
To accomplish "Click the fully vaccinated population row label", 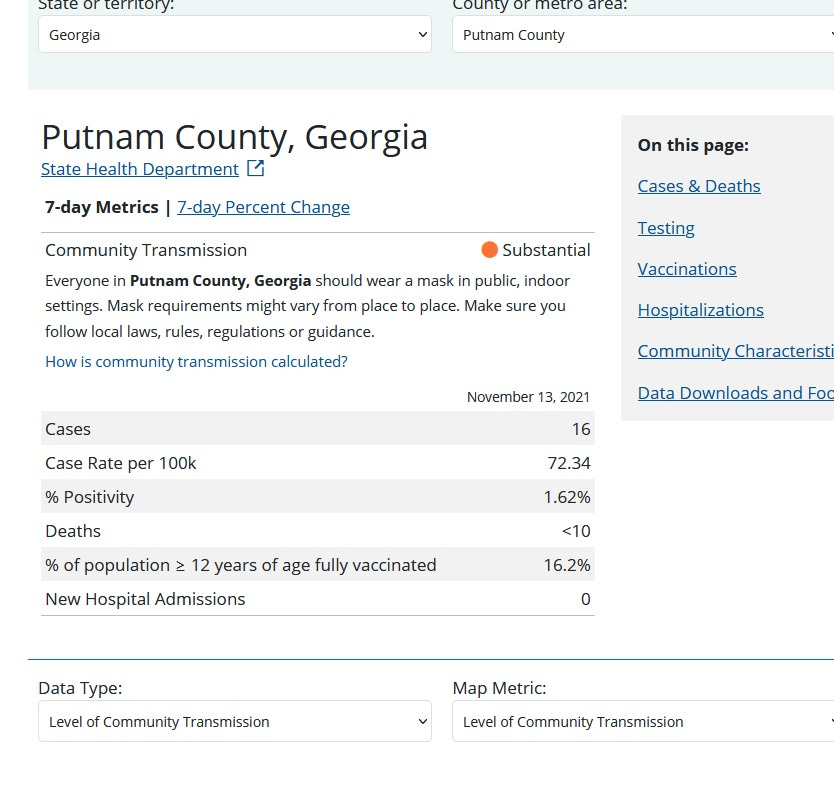I will click(x=241, y=565).
